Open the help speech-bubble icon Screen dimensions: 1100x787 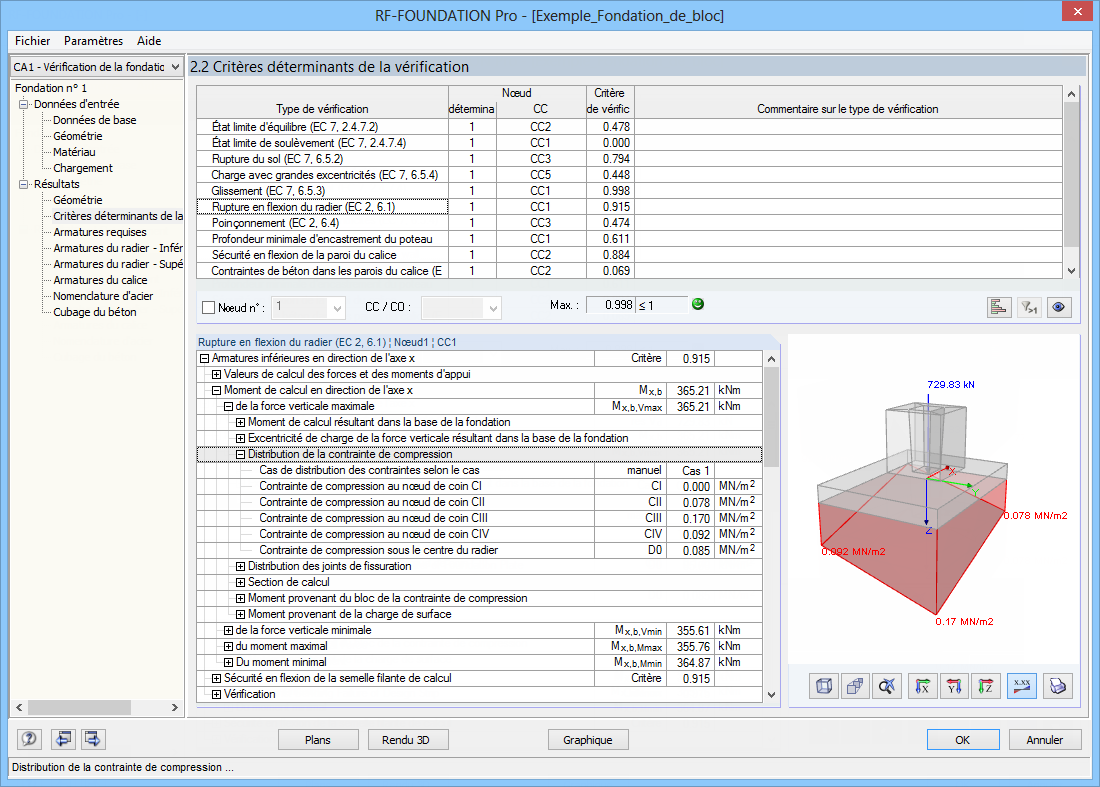pos(29,739)
